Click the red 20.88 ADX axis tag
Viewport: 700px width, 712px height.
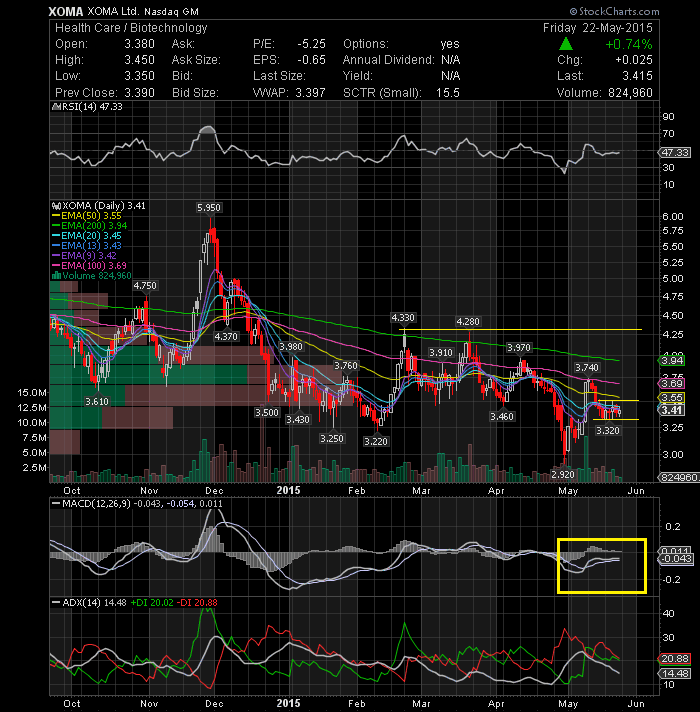(675, 659)
